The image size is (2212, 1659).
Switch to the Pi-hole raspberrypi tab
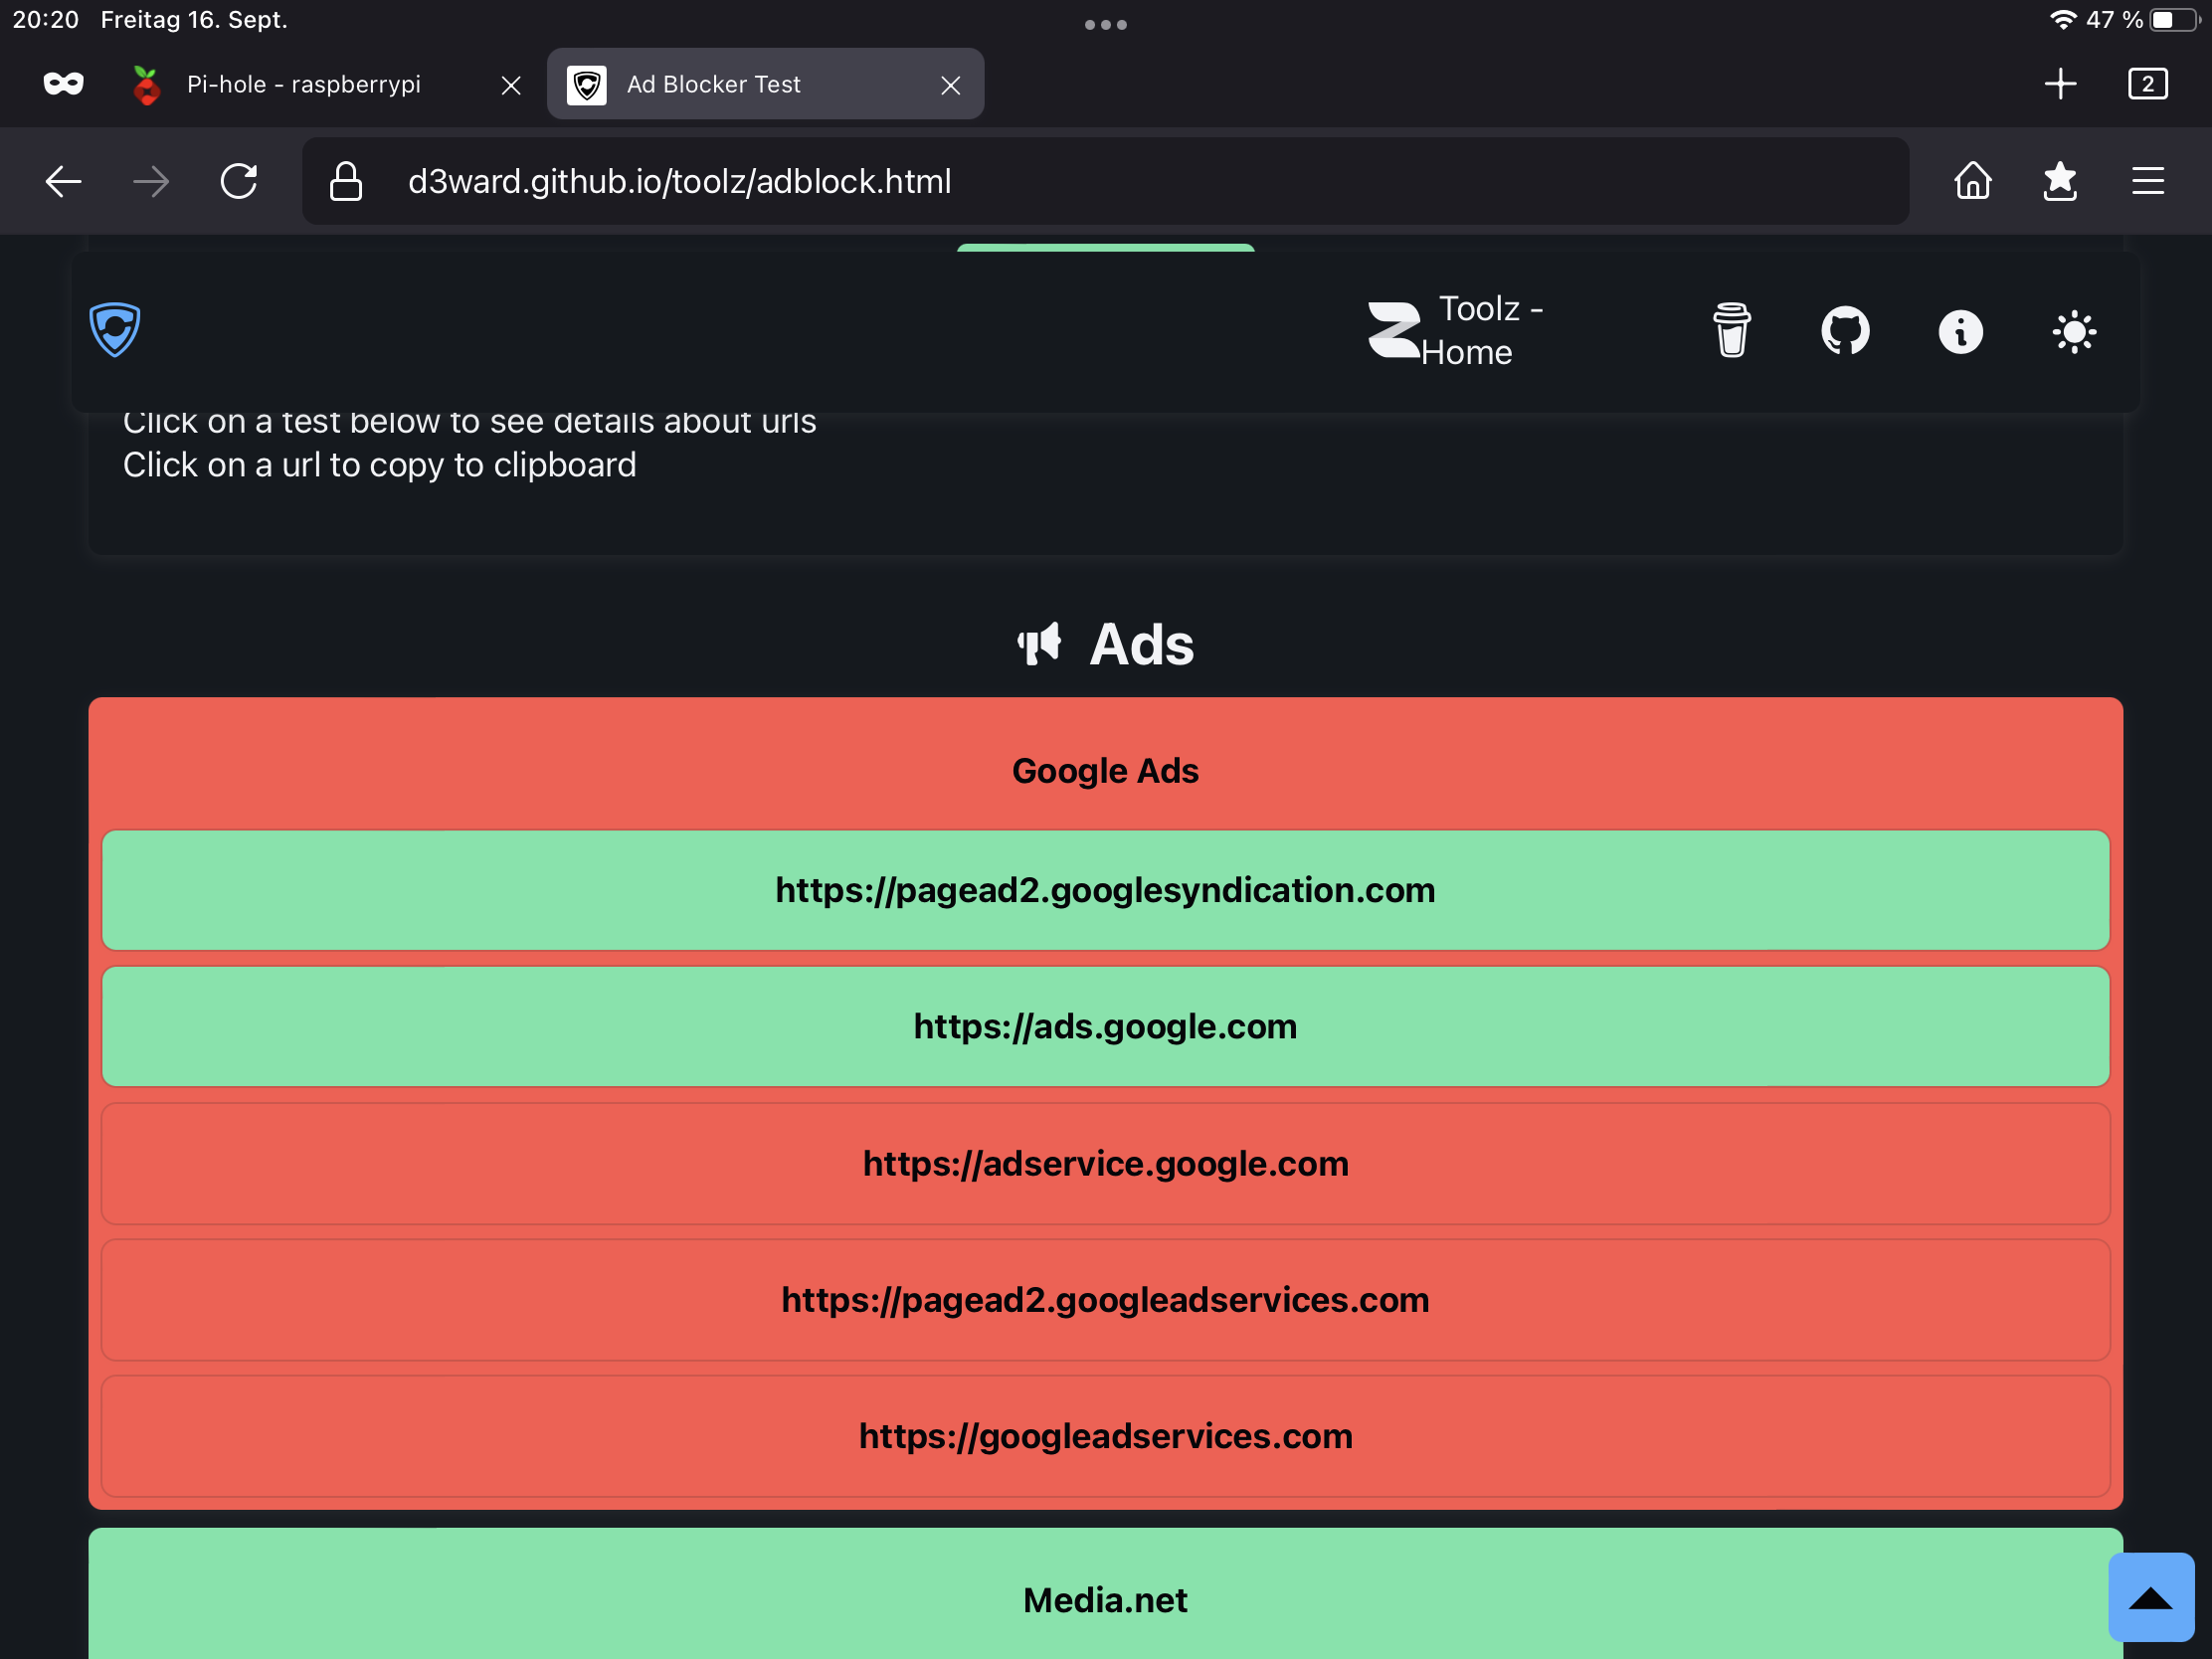click(304, 84)
